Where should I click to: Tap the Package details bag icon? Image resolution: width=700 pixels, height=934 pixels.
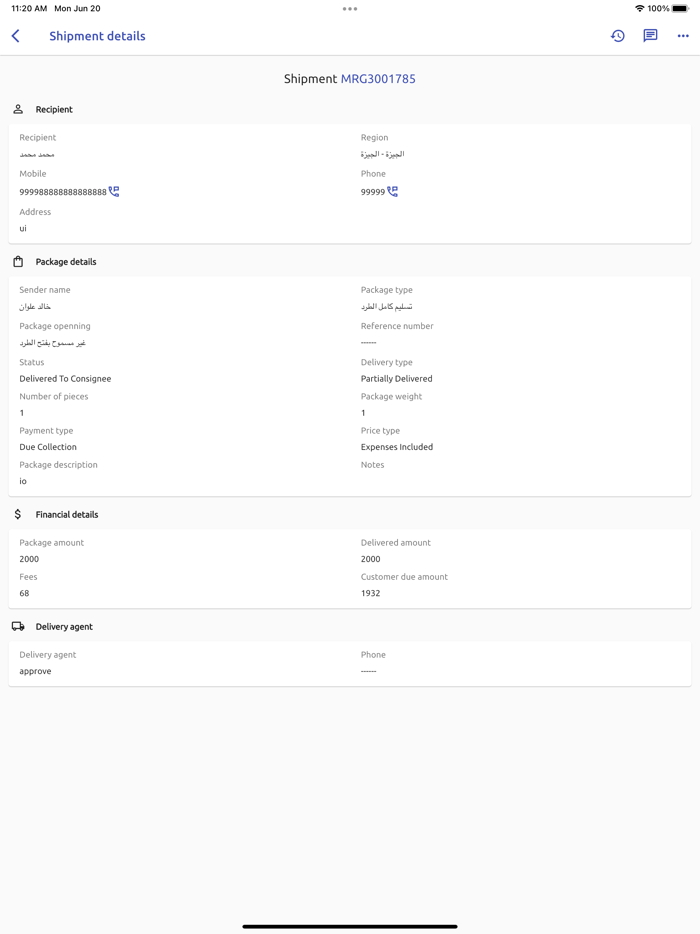(x=18, y=262)
